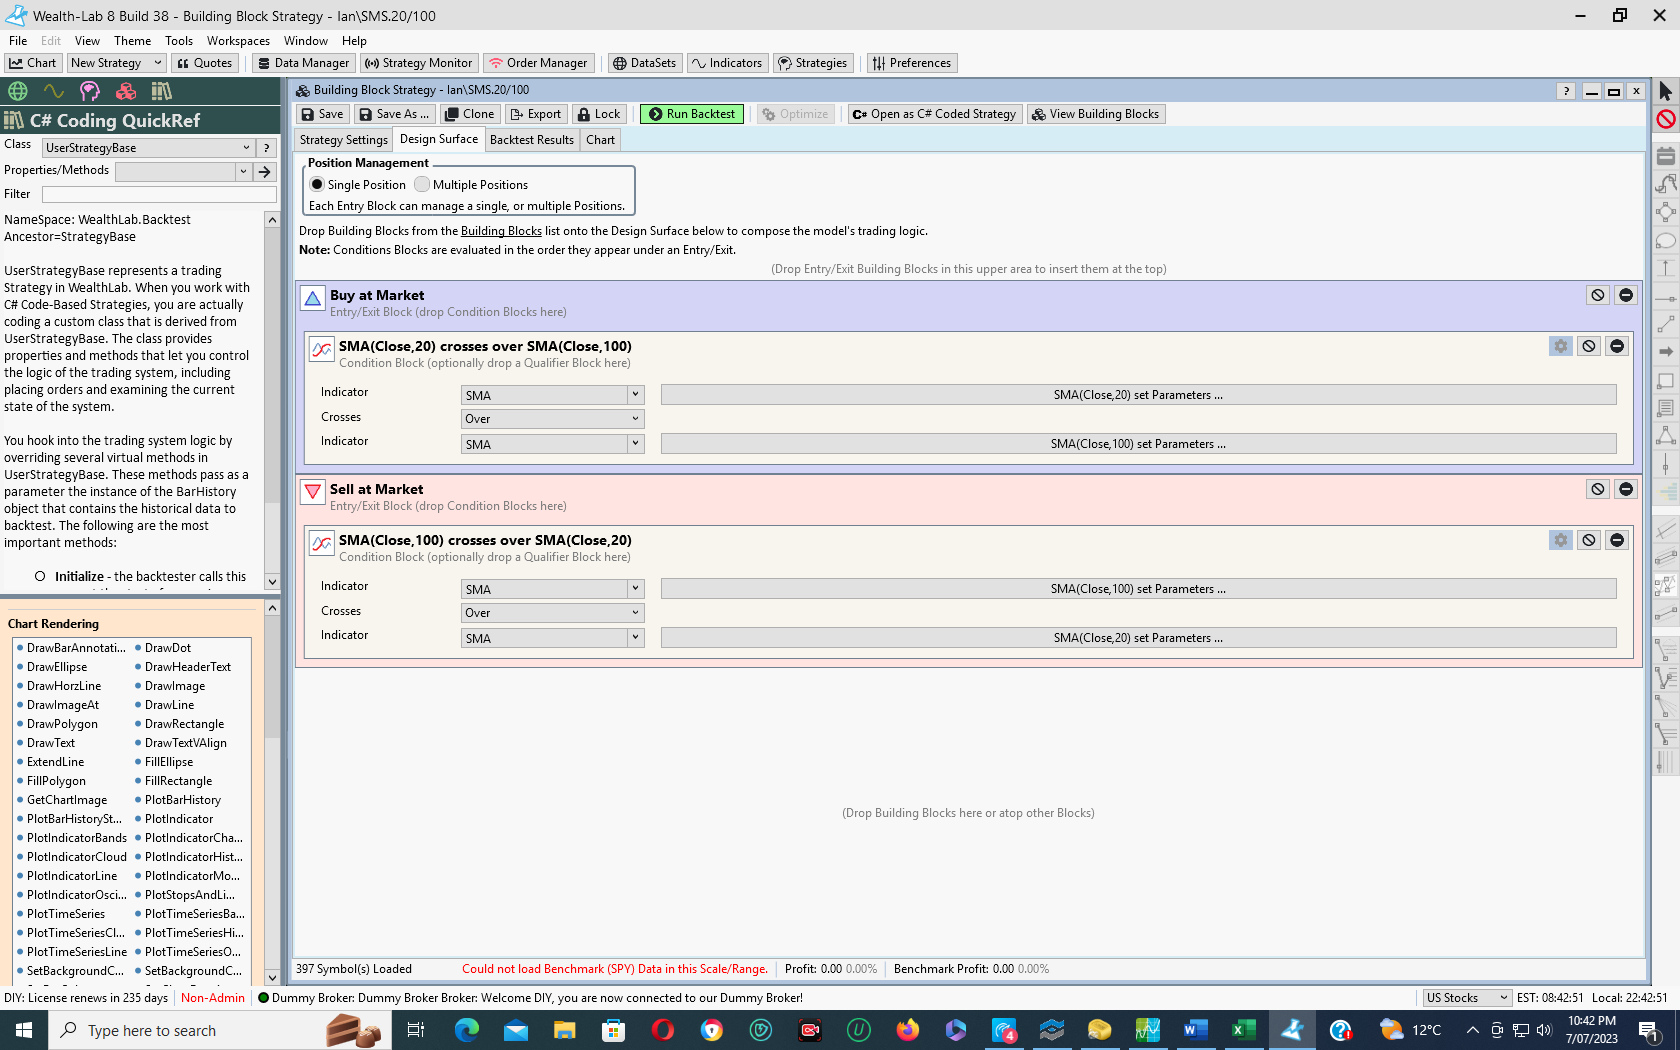Viewport: 1680px width, 1050px height.
Task: Click the Run Backtest button
Action: point(691,114)
